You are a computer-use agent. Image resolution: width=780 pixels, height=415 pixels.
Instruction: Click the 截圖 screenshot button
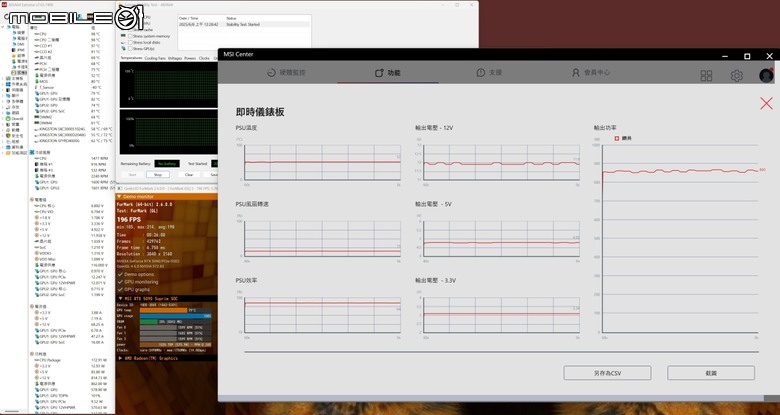[711, 373]
